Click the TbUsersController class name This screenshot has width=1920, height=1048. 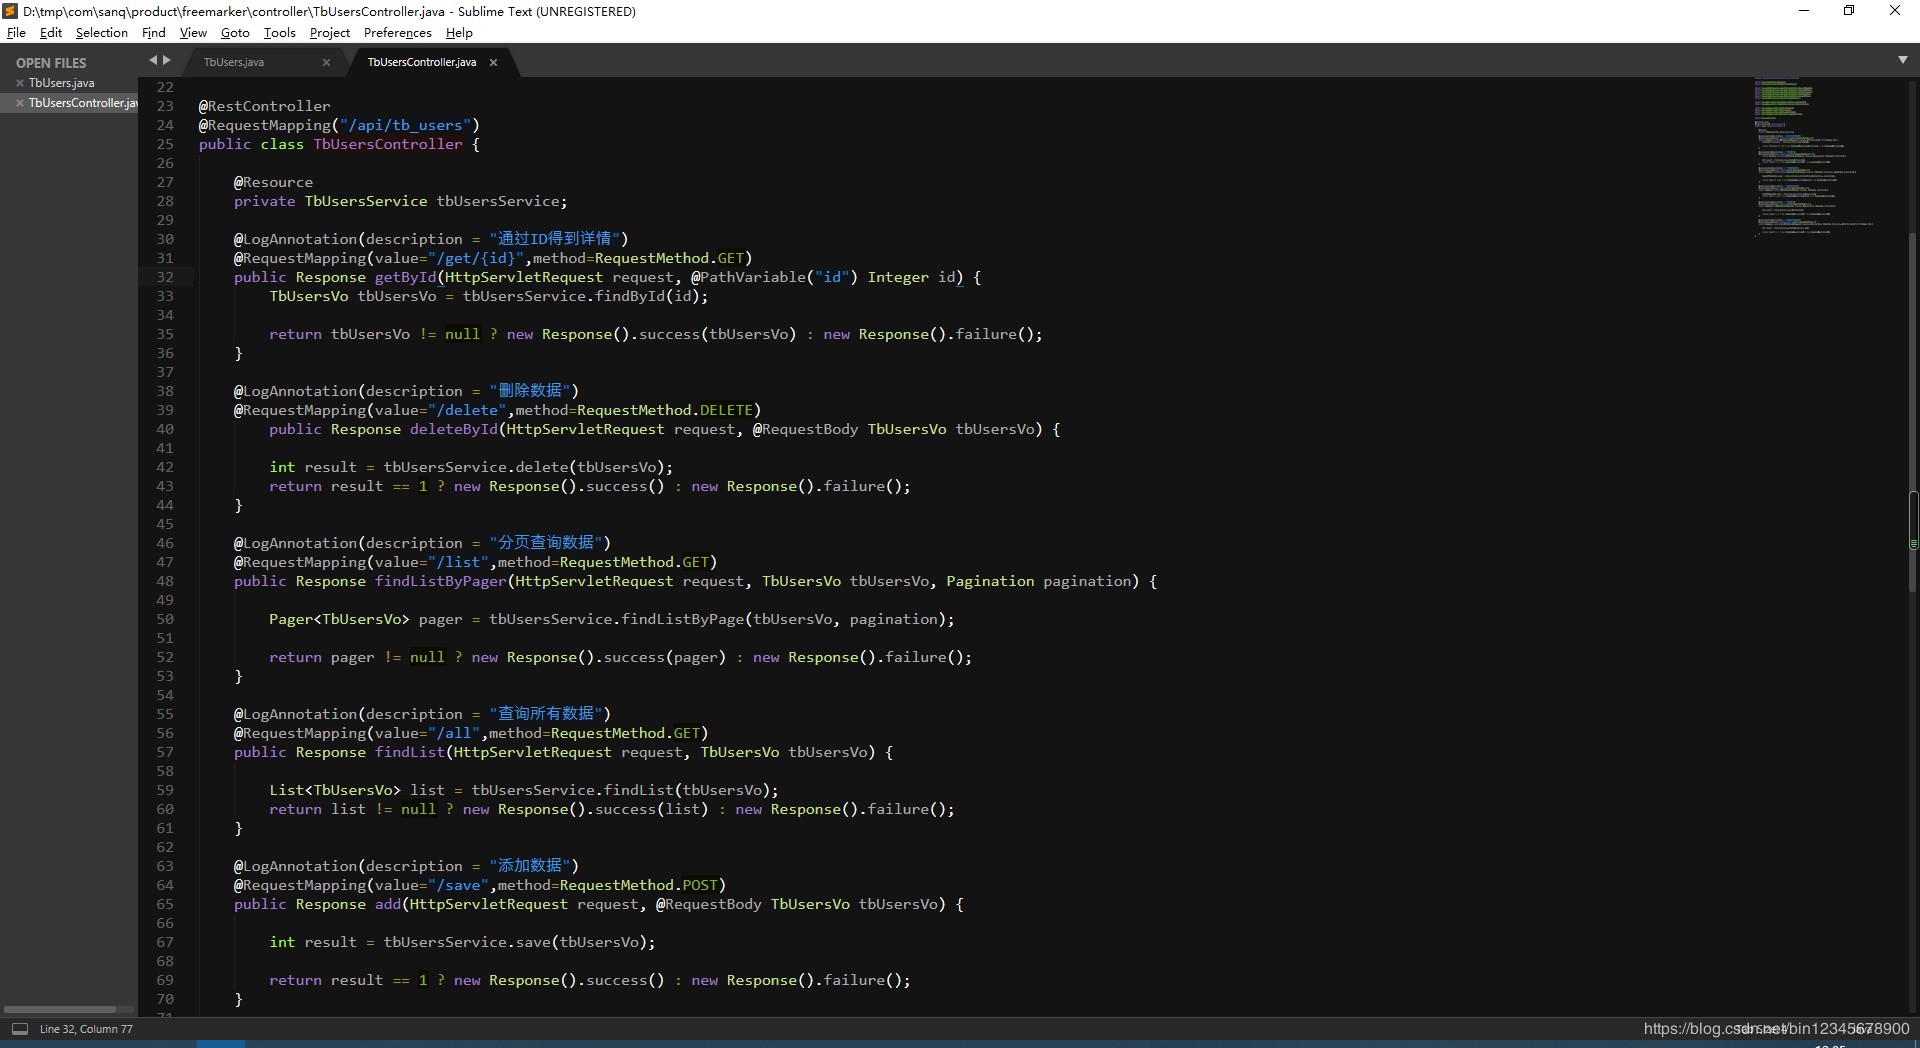388,144
